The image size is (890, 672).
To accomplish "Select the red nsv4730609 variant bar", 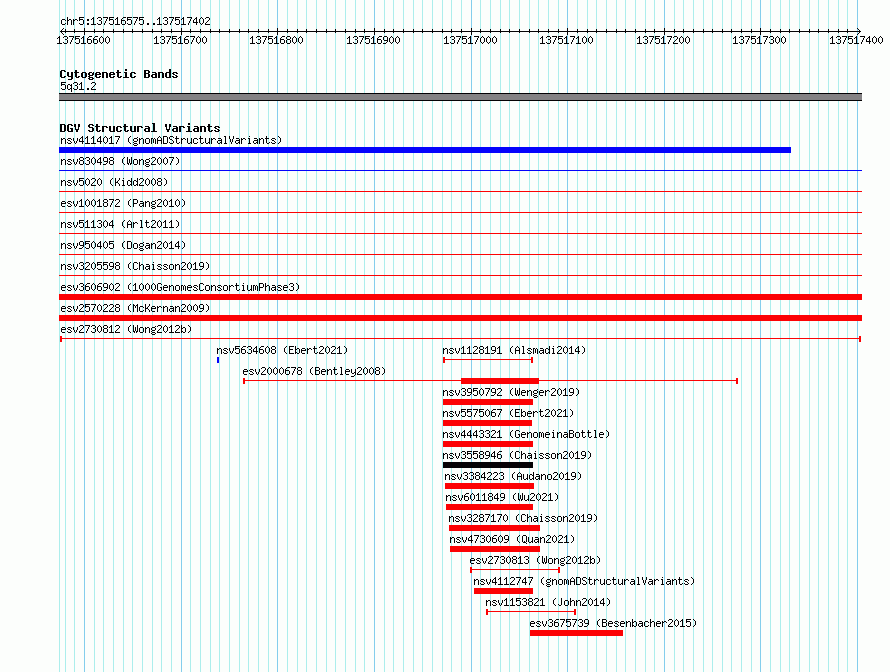I will click(x=495, y=549).
